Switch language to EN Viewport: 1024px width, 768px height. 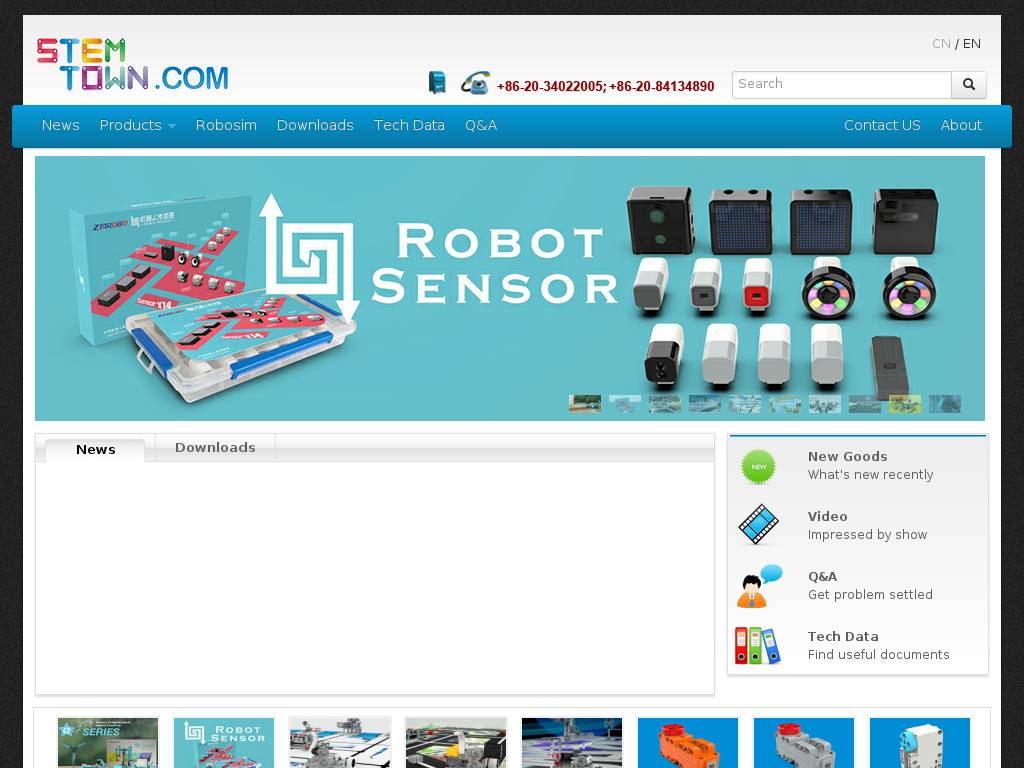pyautogui.click(x=972, y=44)
